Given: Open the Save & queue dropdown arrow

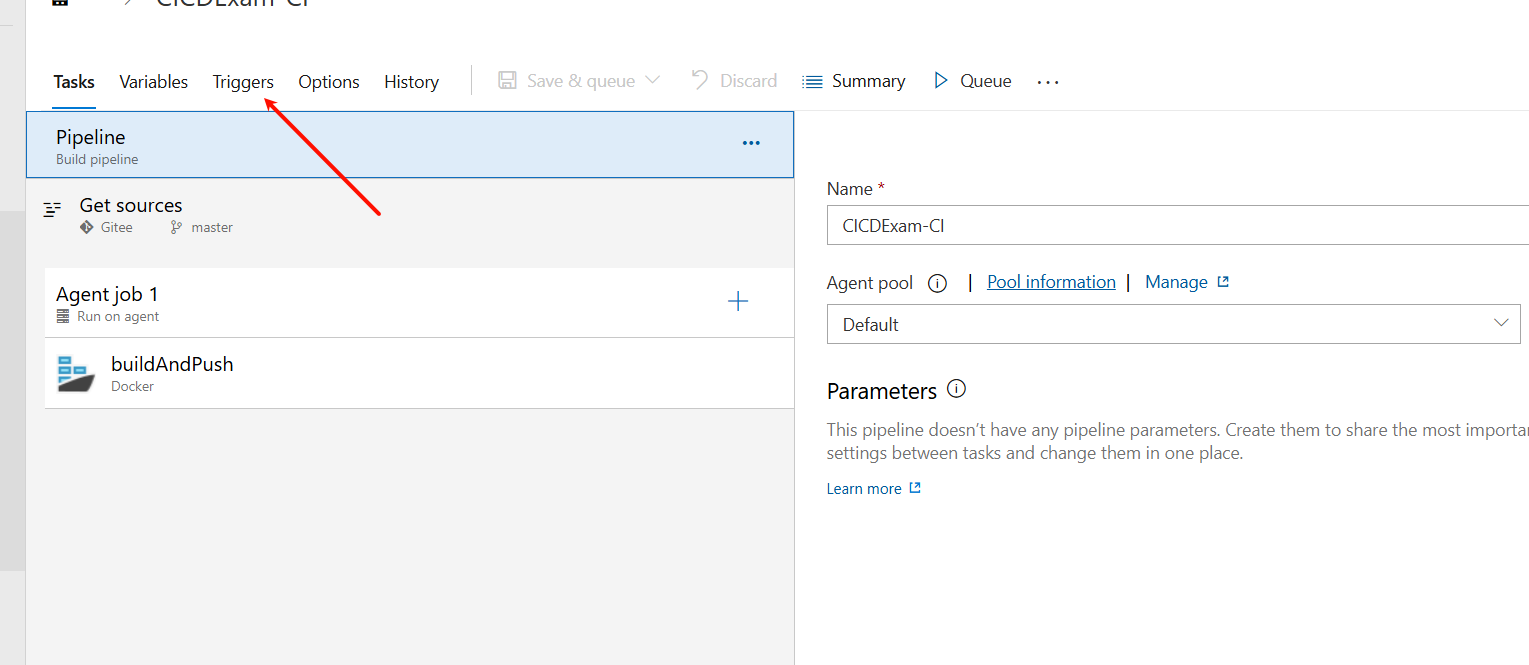Looking at the screenshot, I should [653, 81].
